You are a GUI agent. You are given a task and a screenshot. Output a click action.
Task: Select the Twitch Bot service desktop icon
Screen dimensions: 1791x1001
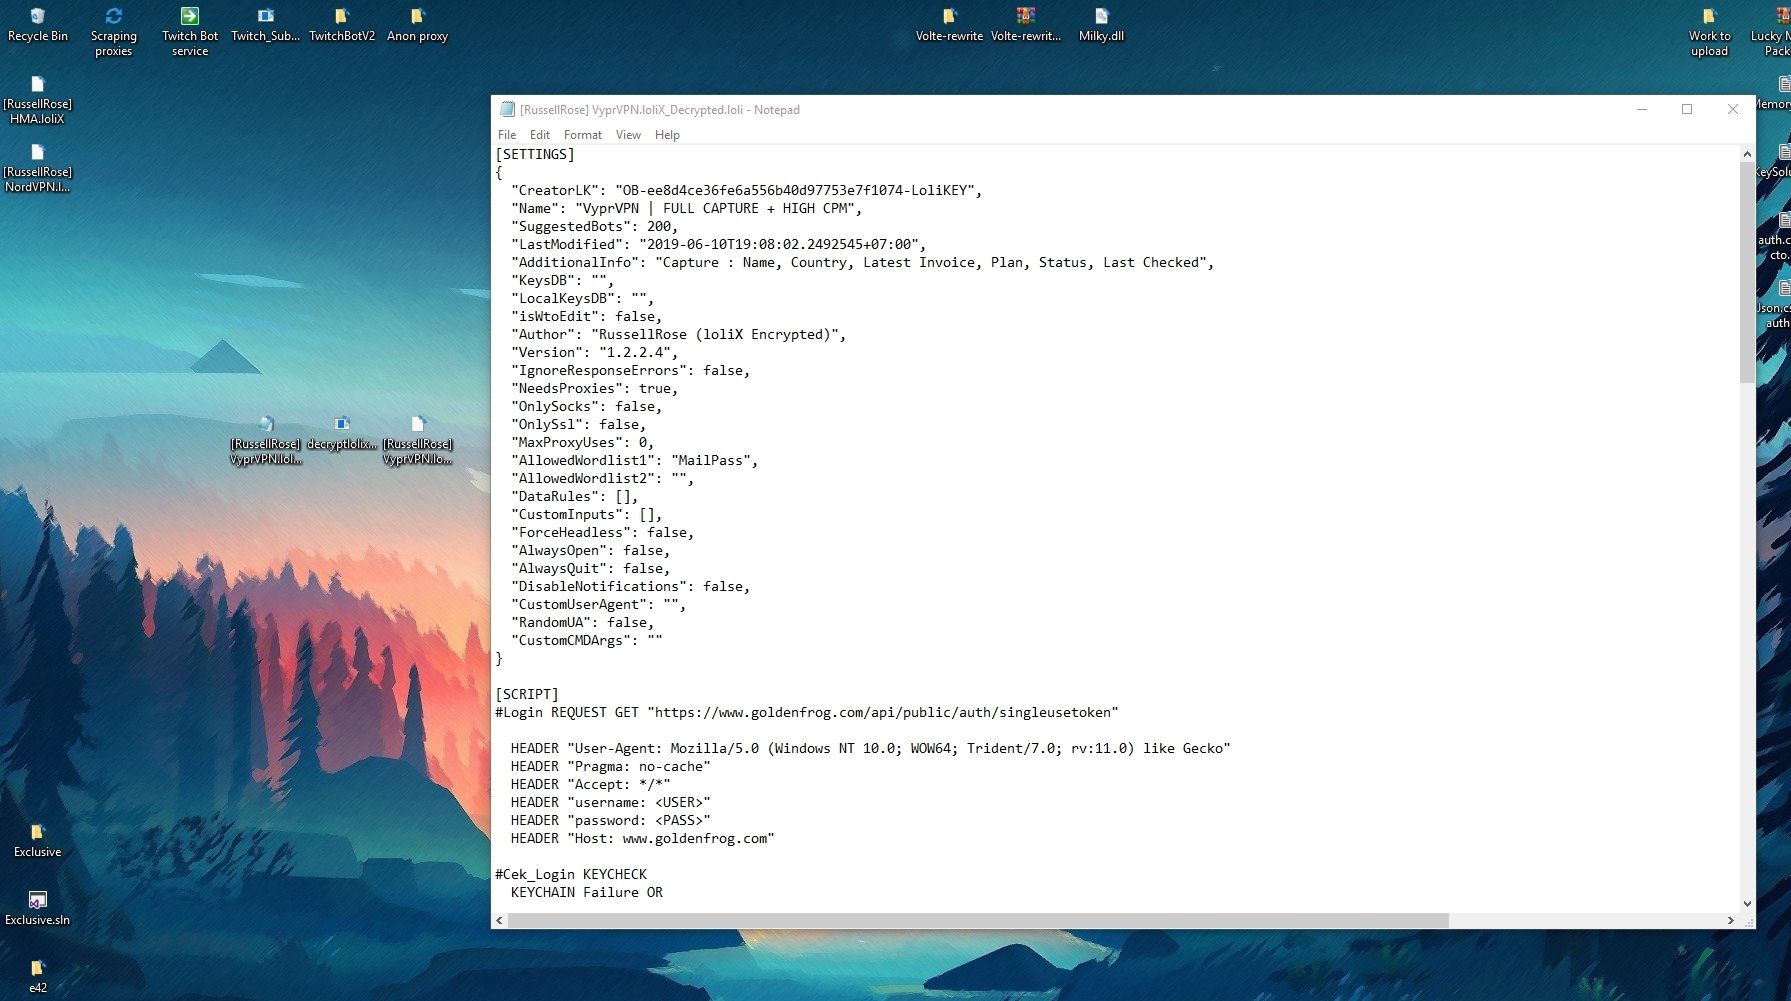[190, 32]
